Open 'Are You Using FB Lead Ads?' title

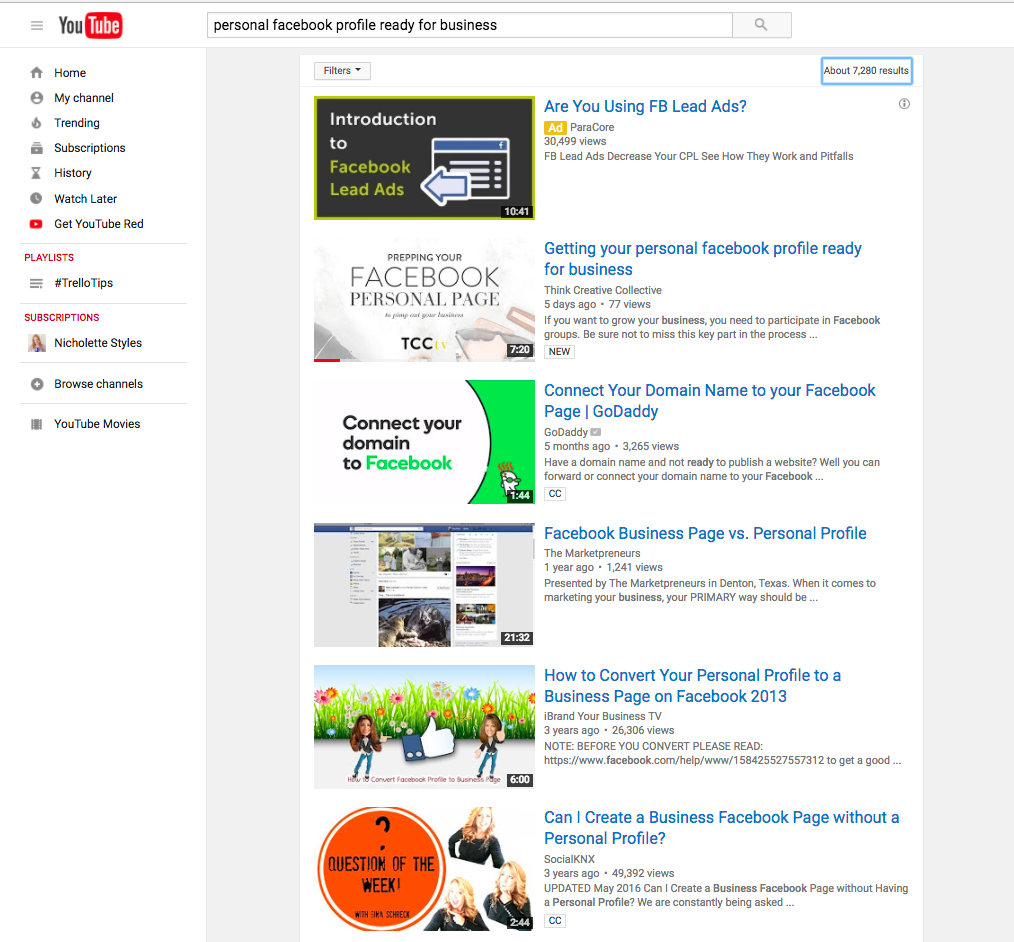(x=645, y=106)
